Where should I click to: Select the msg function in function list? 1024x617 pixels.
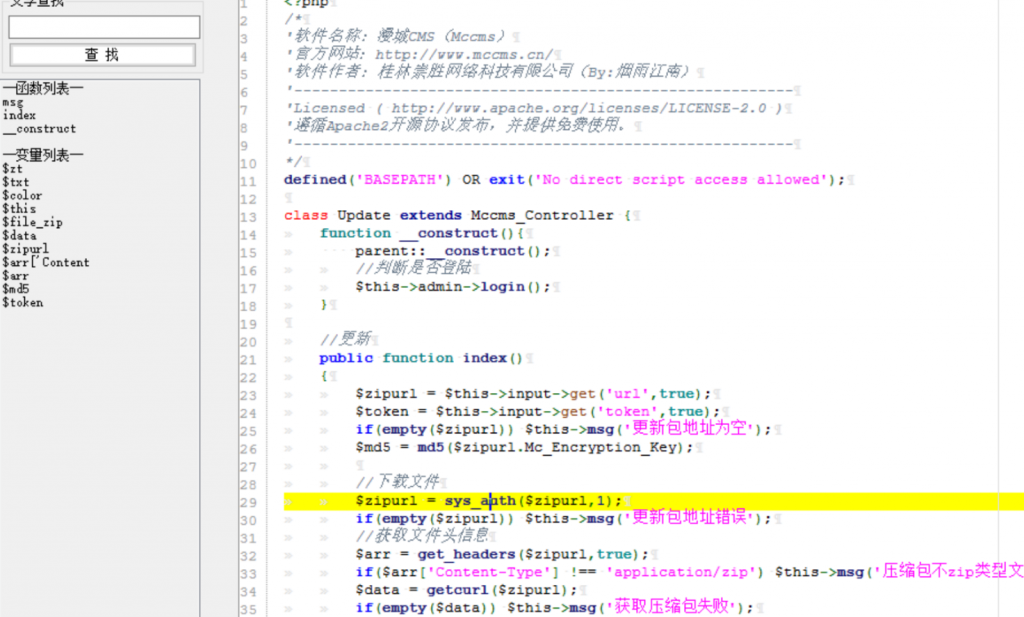(12, 103)
